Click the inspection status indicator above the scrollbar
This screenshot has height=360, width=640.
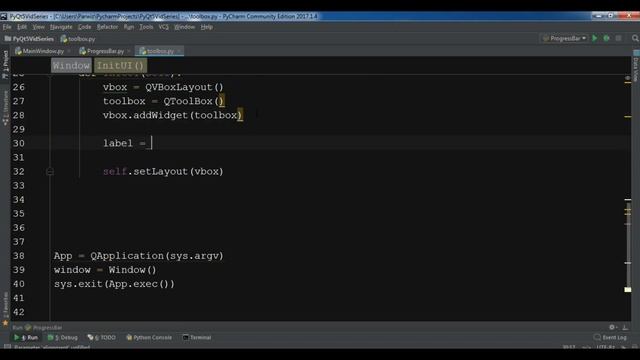[x=628, y=77]
